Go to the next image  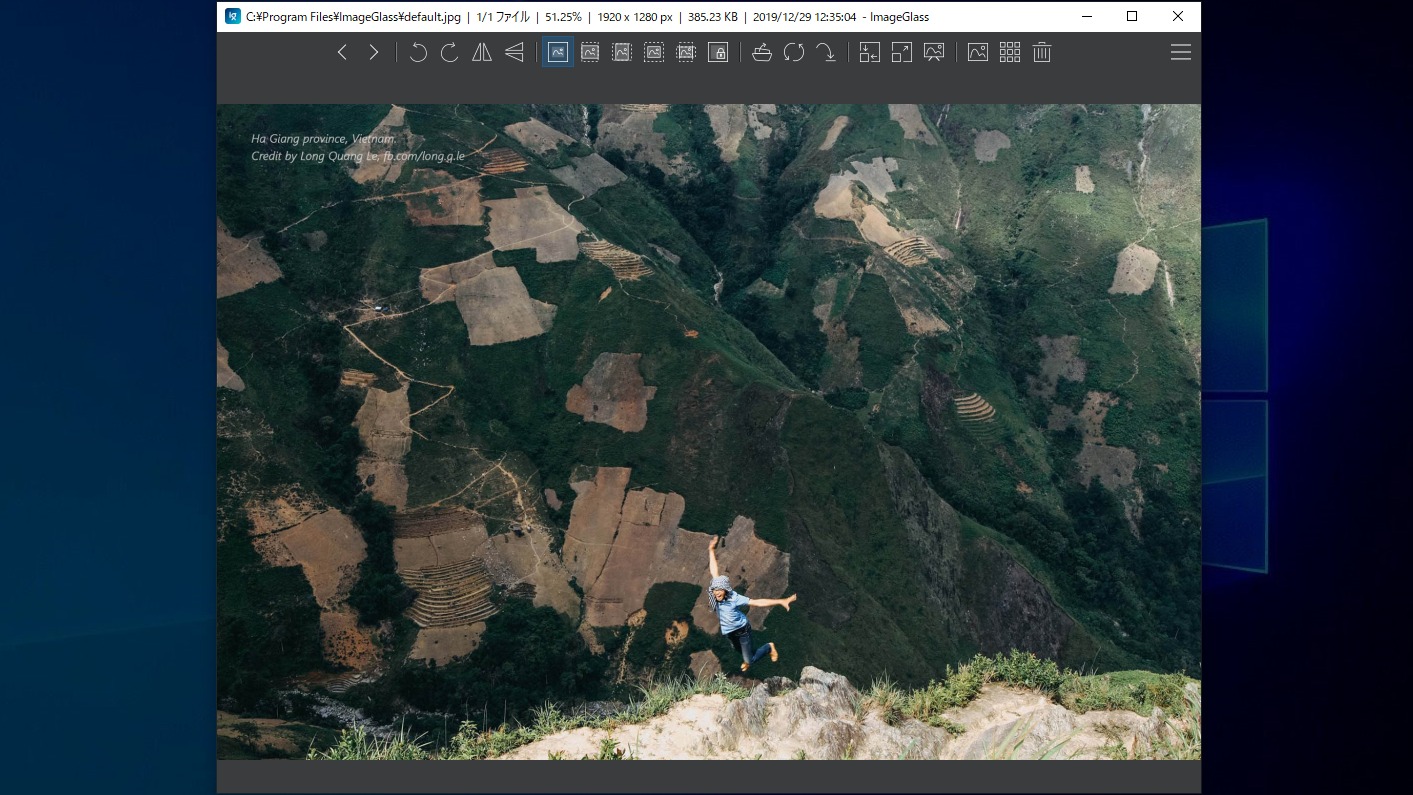click(x=374, y=52)
